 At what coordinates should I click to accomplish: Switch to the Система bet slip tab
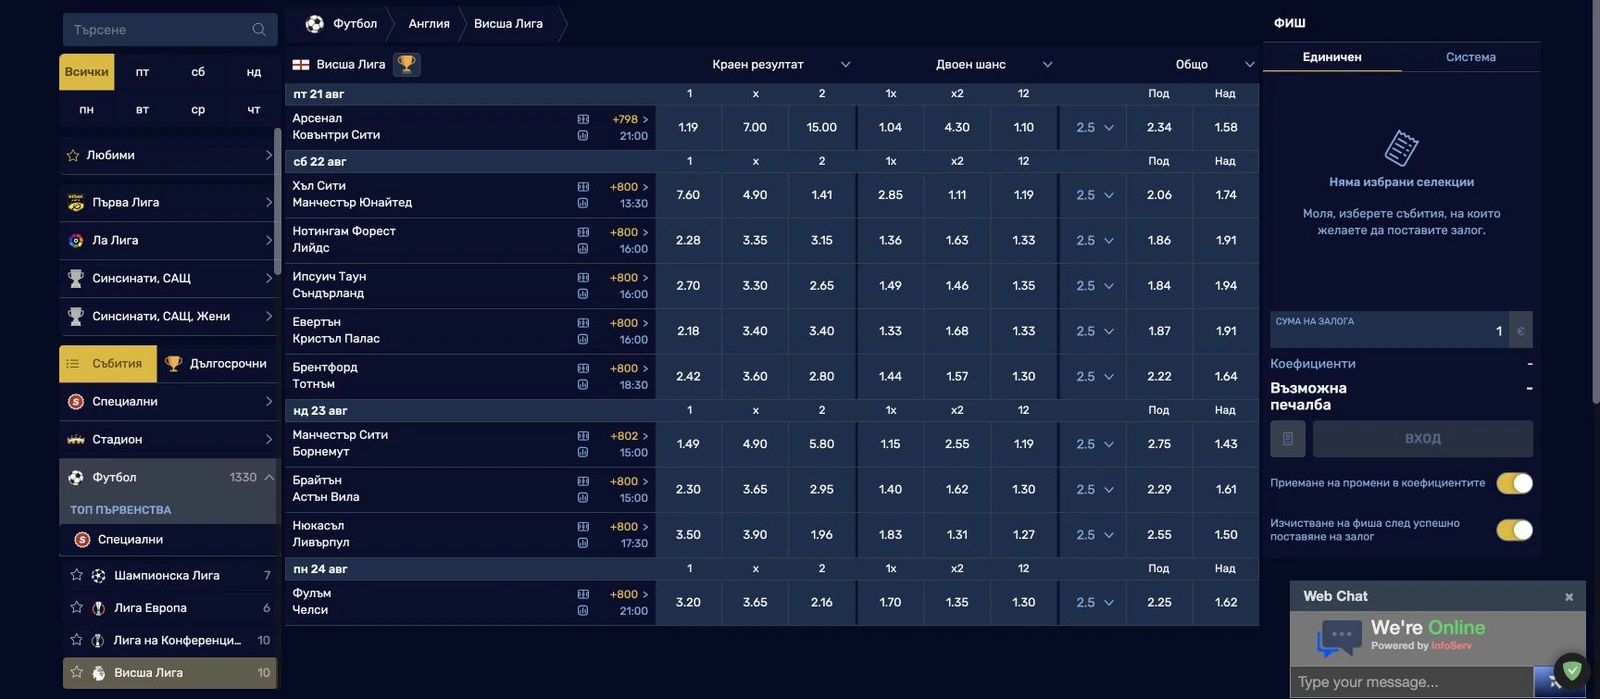click(1470, 57)
